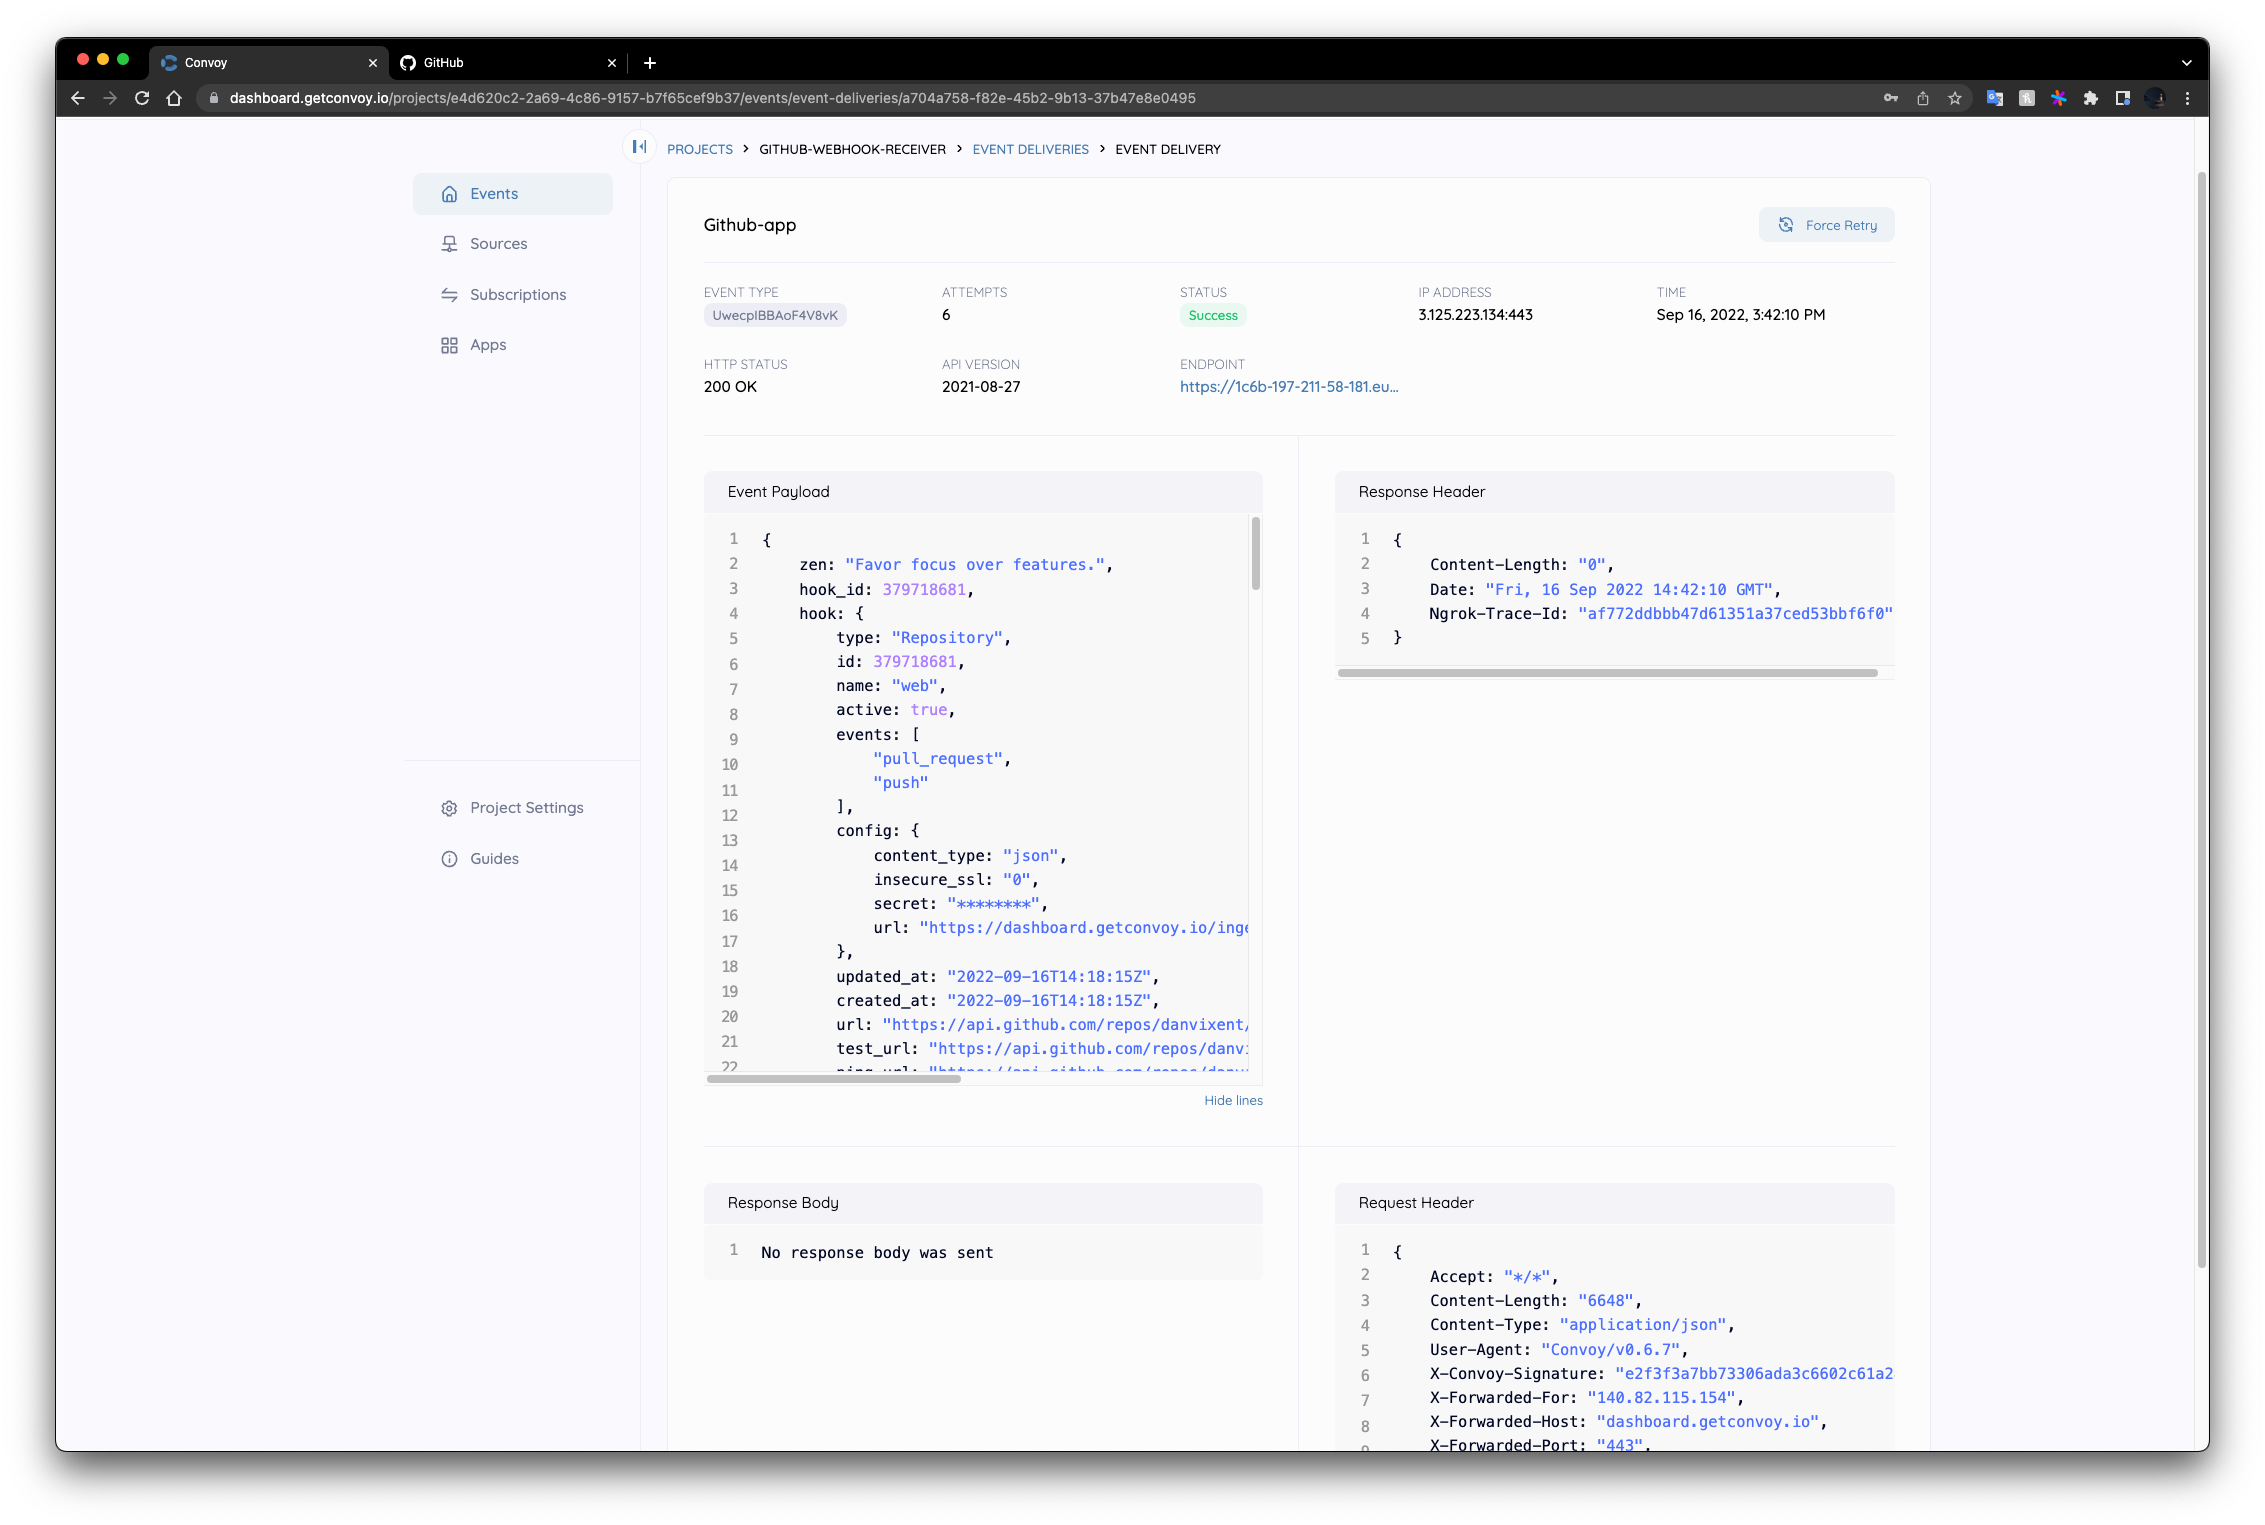Image resolution: width=2265 pixels, height=1525 pixels.
Task: Expand the Github-app endpoint URL
Action: [x=1287, y=386]
